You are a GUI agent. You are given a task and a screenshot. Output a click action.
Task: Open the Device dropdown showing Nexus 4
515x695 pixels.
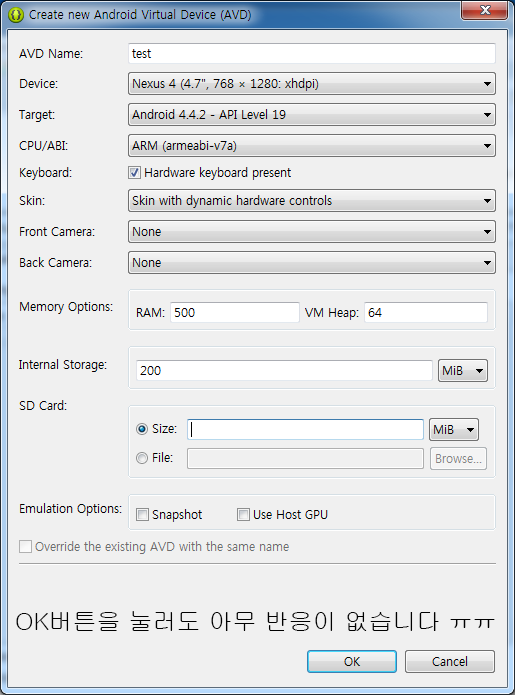coord(312,84)
